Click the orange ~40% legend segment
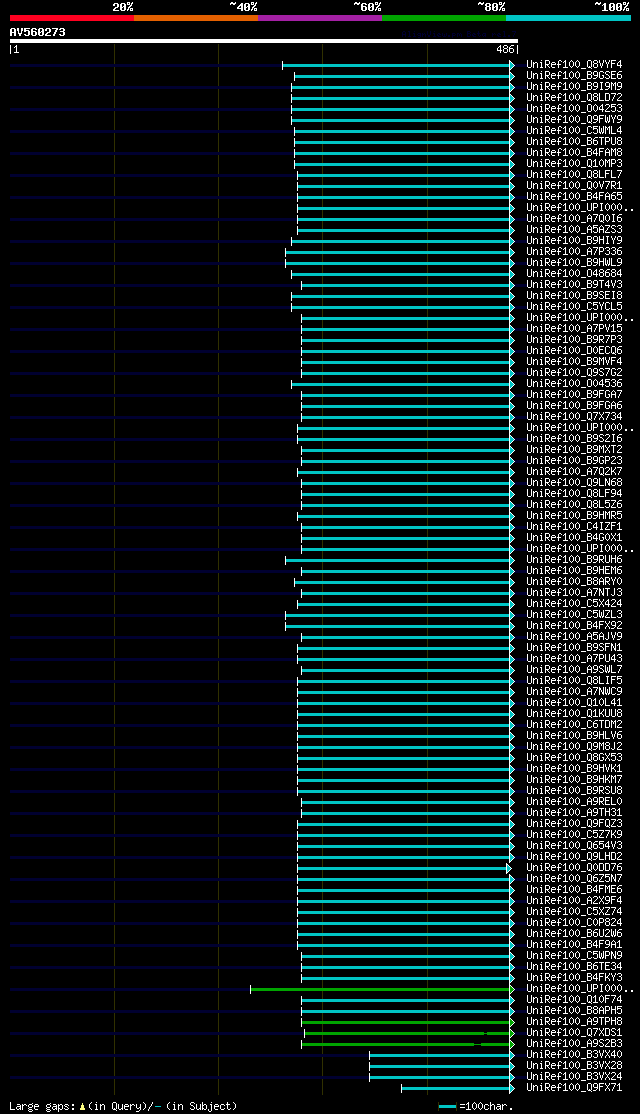 [x=196, y=18]
